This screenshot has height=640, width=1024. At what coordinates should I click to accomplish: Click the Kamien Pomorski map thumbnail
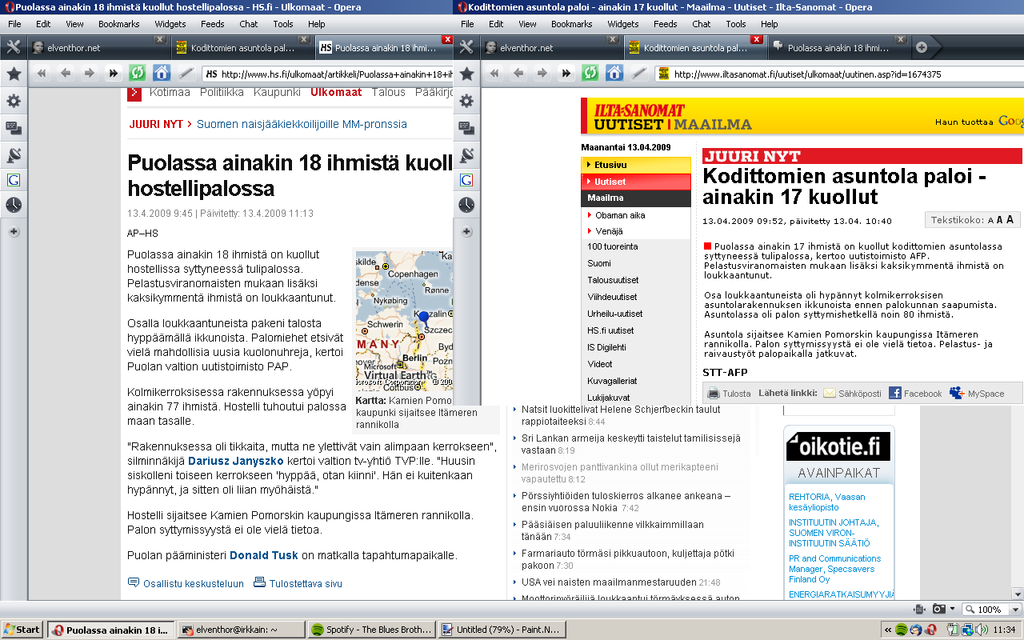click(404, 321)
